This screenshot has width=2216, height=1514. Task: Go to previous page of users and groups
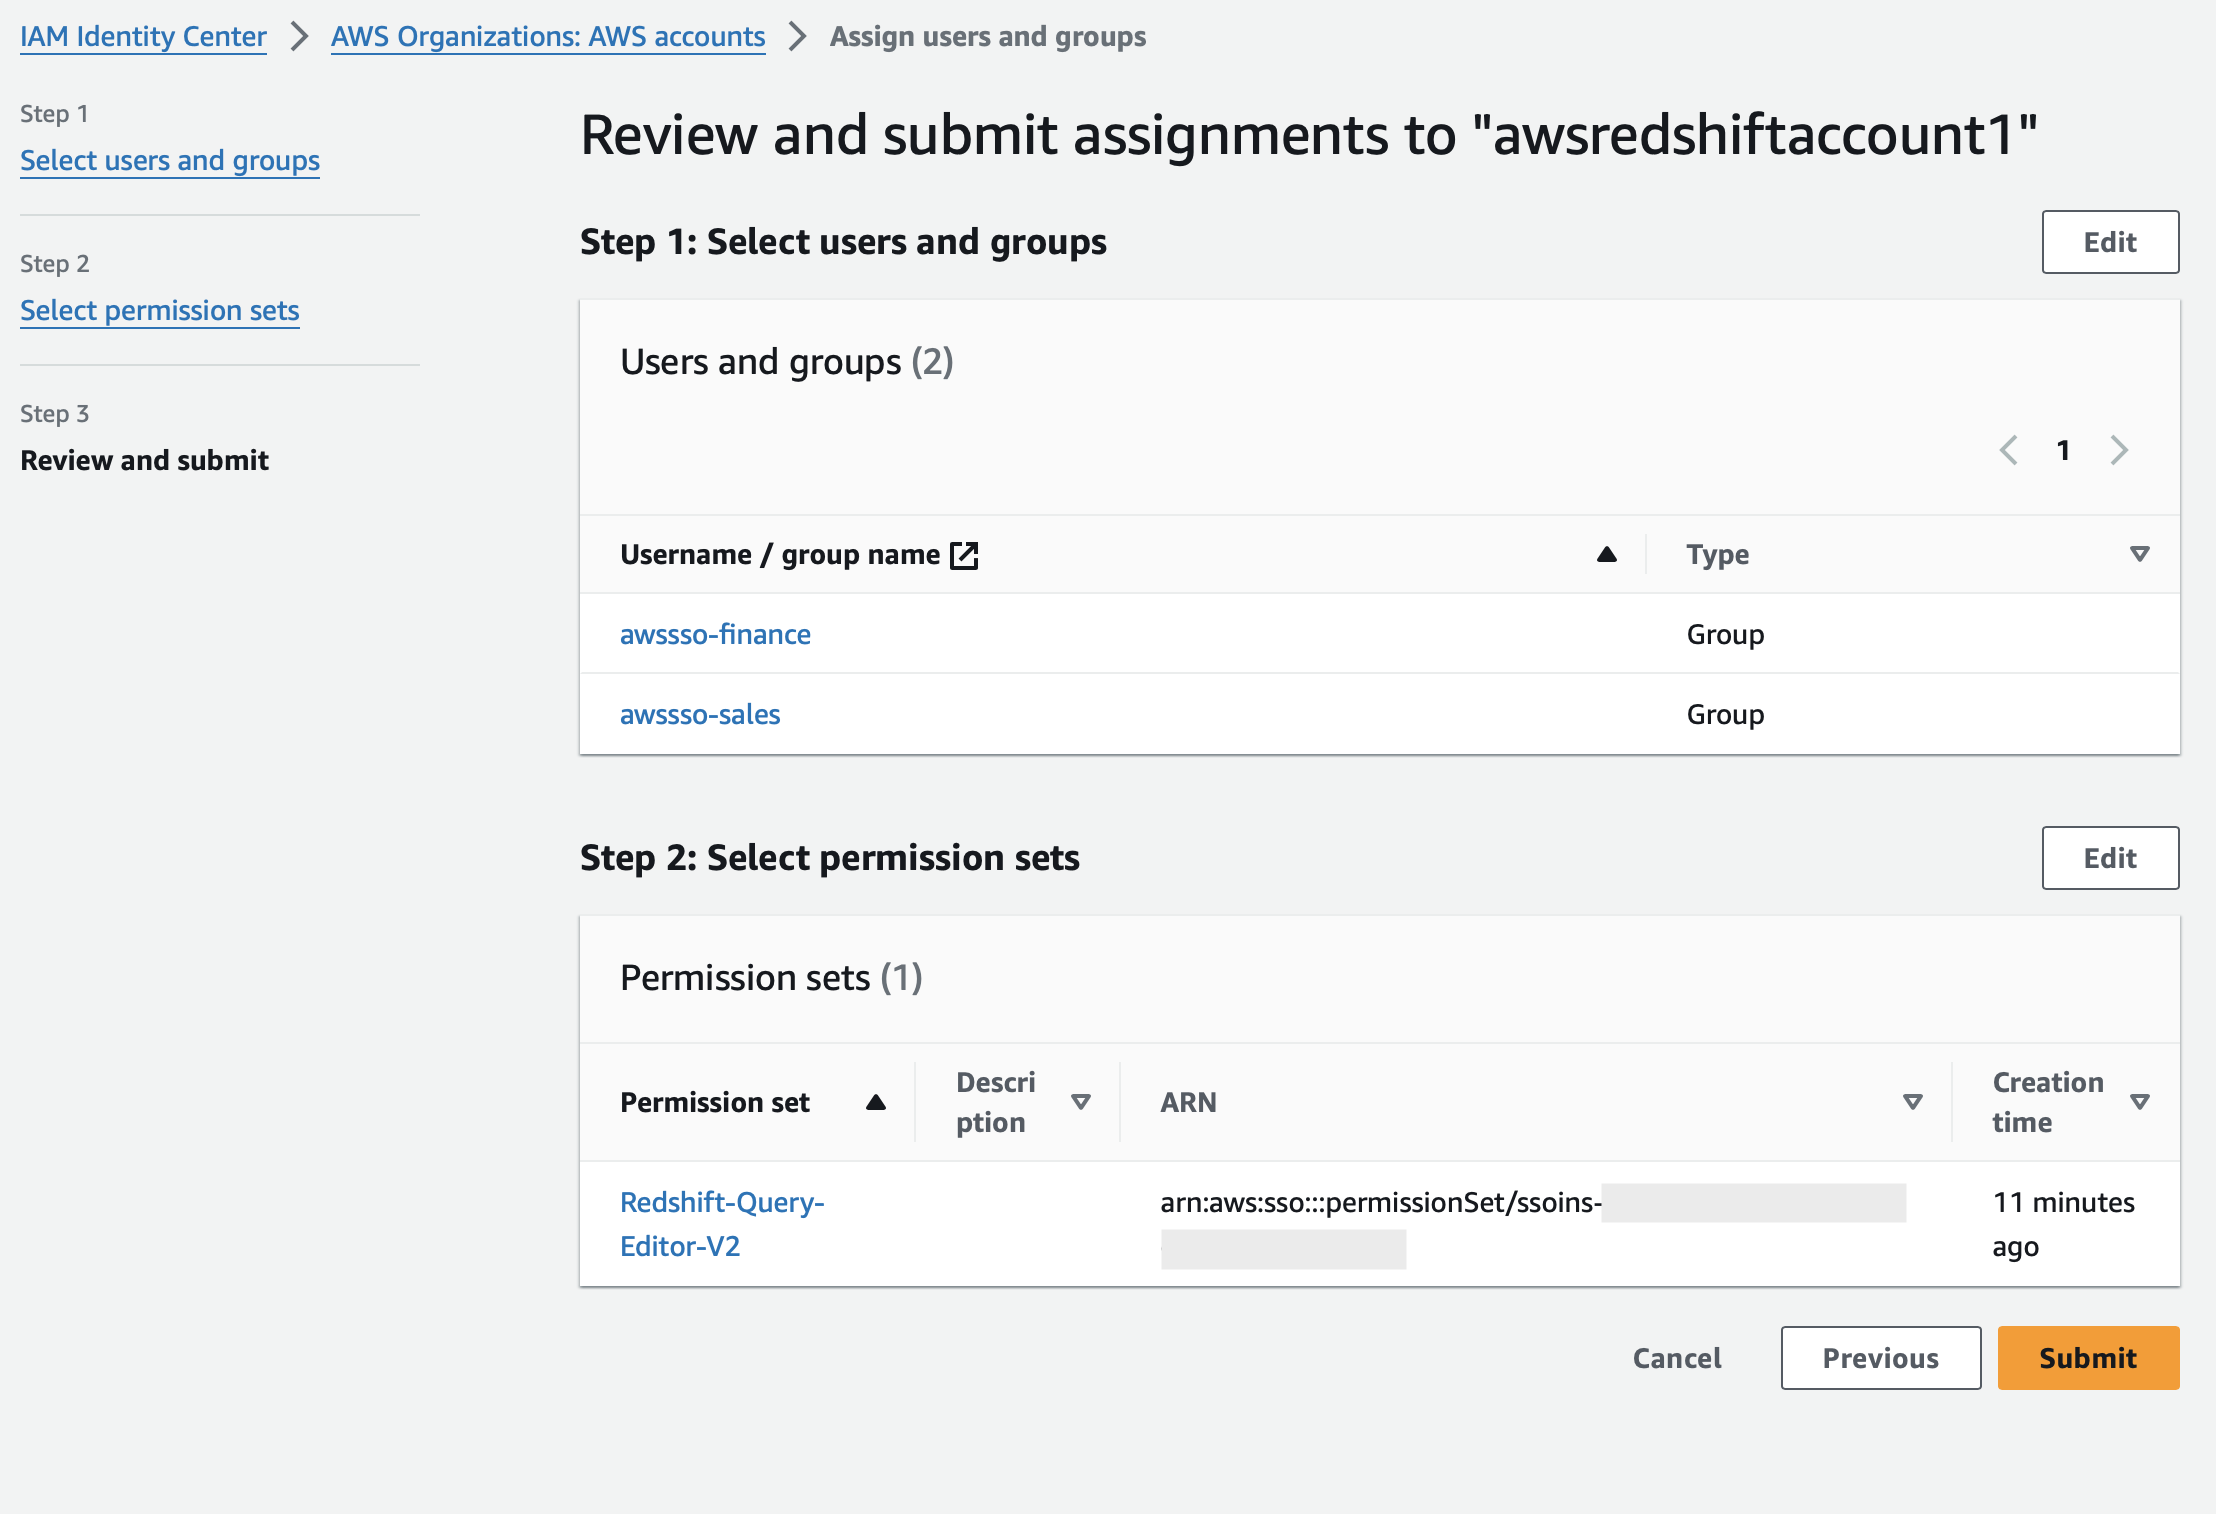click(x=2008, y=451)
